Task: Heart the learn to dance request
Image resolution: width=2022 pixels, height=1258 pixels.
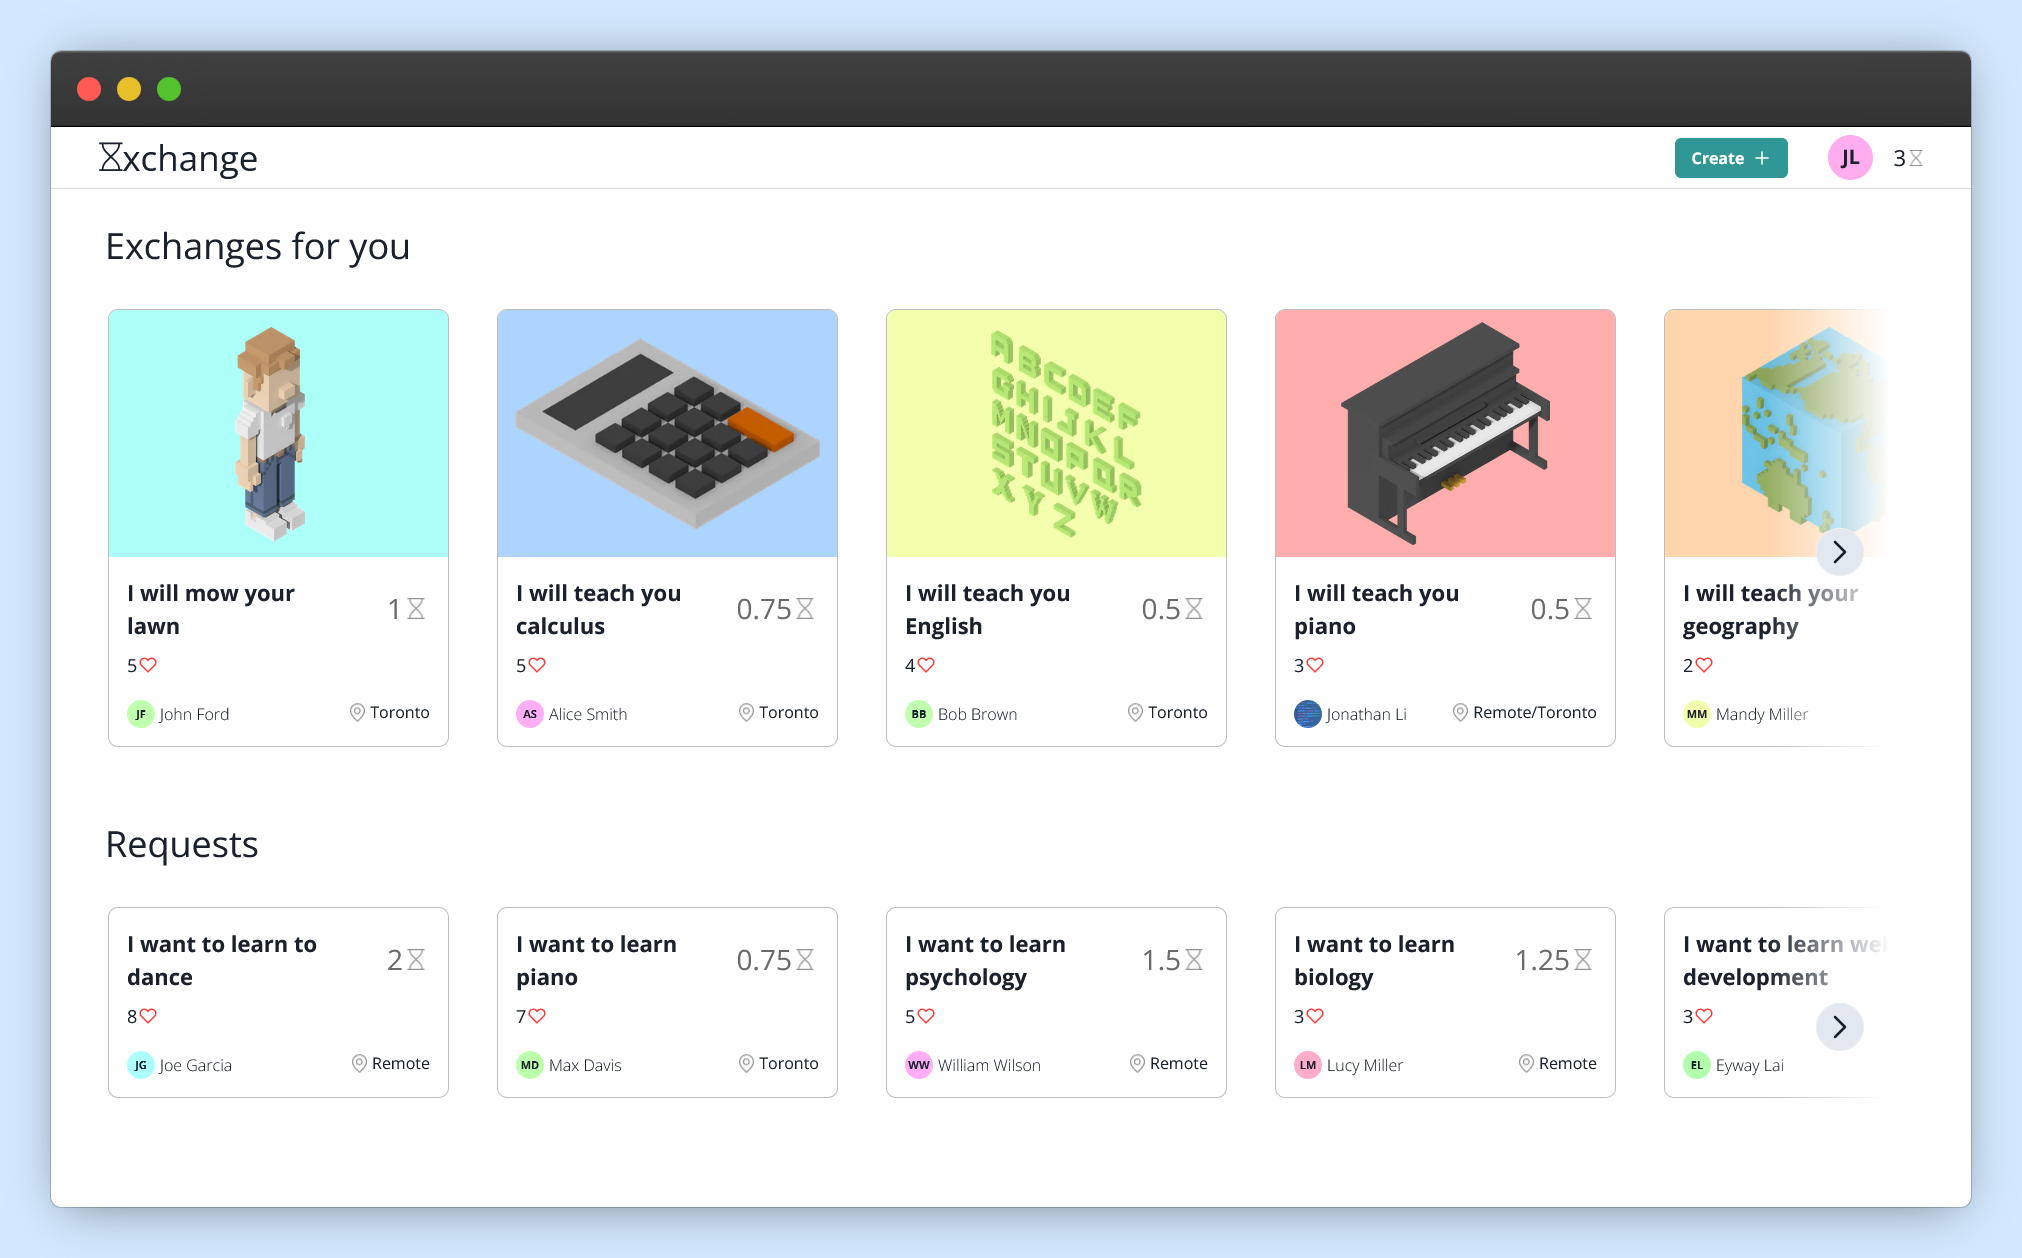Action: click(x=149, y=1016)
